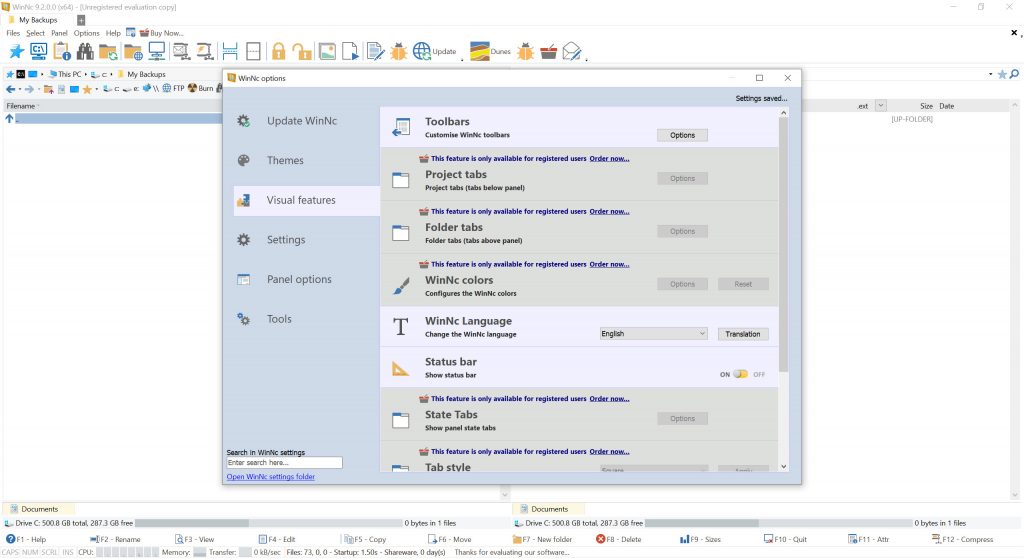Click the Buy Now menu item

[162, 33]
